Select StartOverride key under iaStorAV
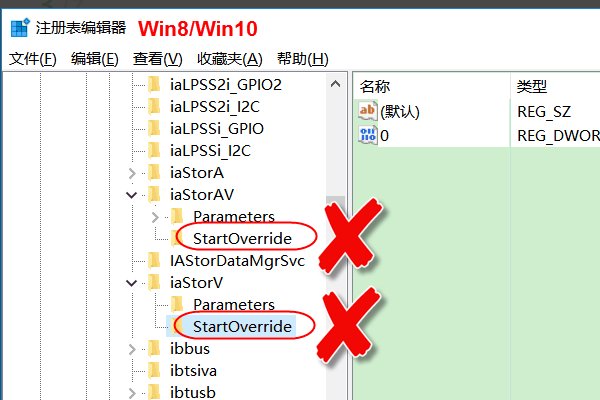 coord(242,238)
